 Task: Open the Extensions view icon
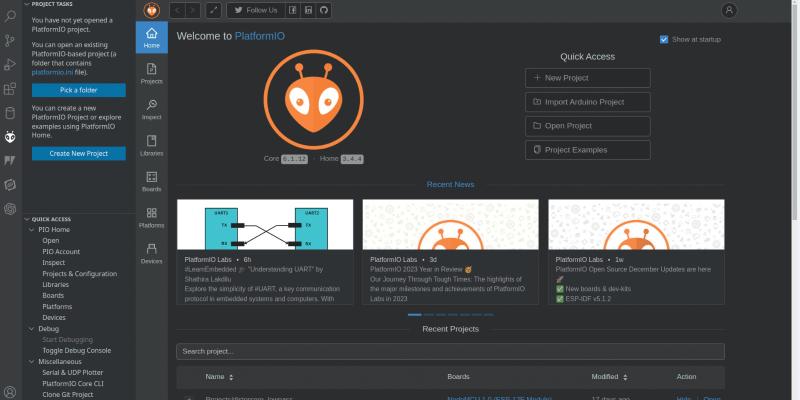point(10,89)
